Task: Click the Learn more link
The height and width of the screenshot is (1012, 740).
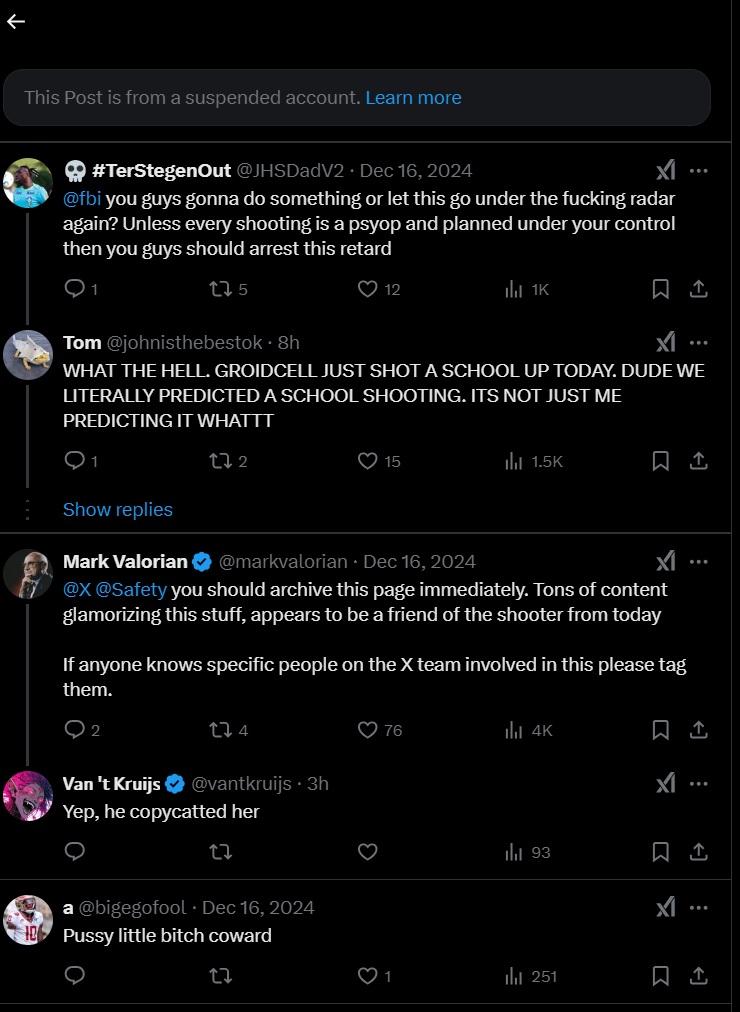Action: (x=413, y=98)
